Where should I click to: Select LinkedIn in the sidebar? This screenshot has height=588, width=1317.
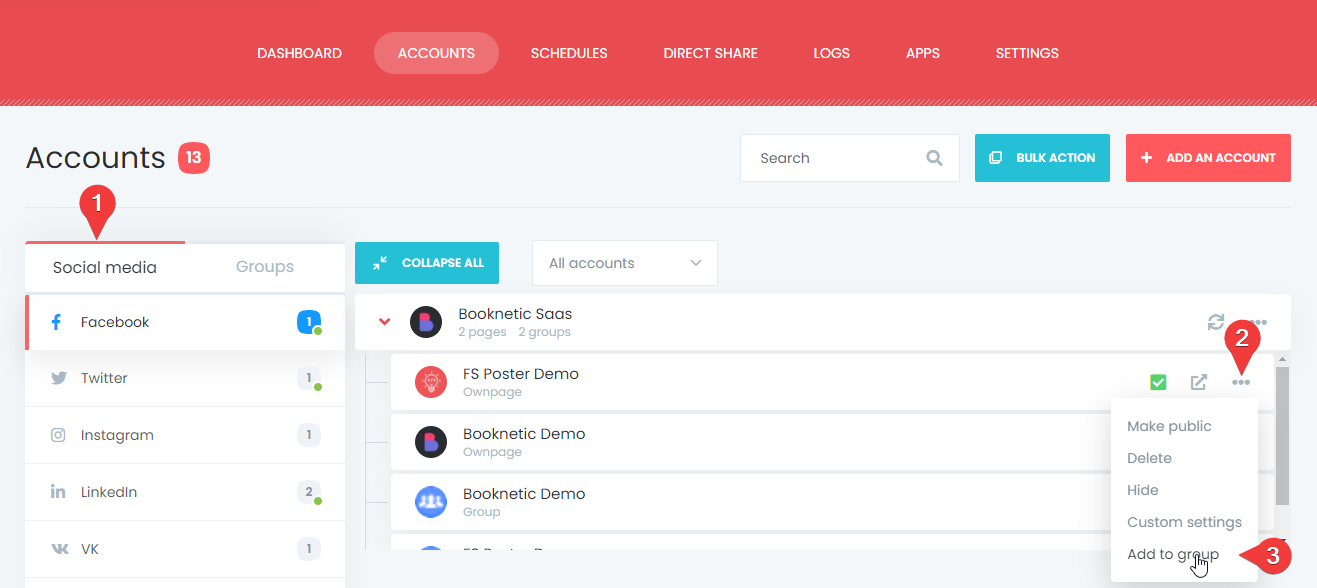click(x=185, y=492)
